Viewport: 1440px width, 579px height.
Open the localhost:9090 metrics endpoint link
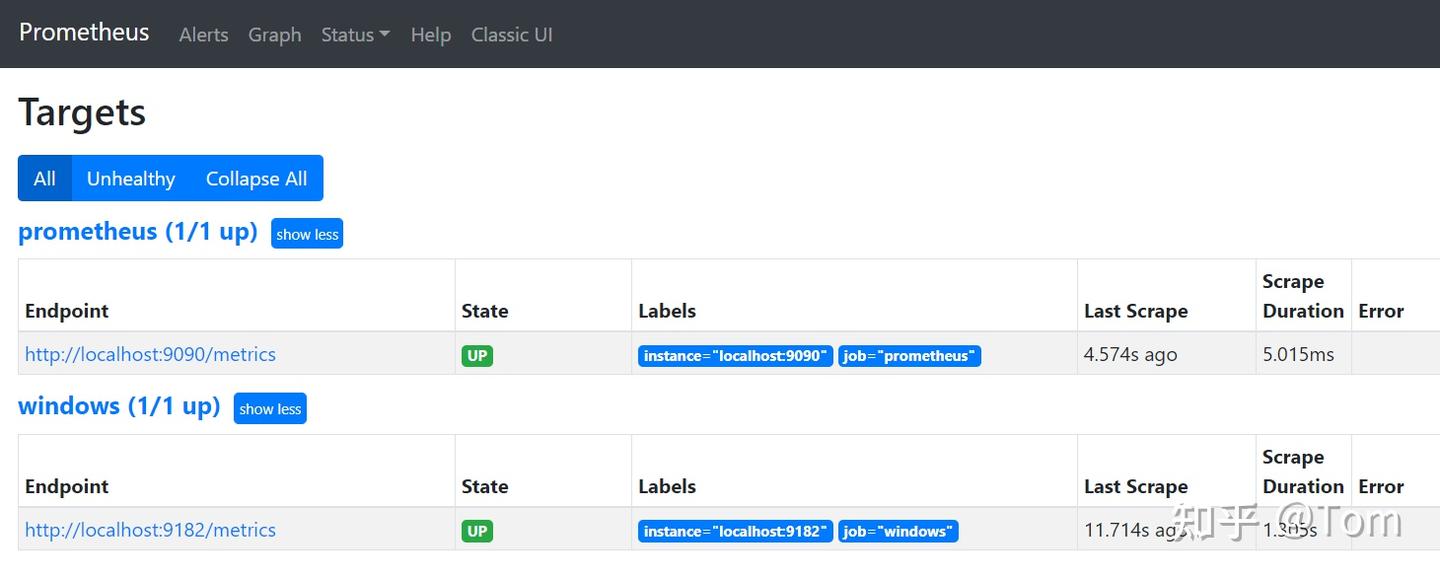150,354
